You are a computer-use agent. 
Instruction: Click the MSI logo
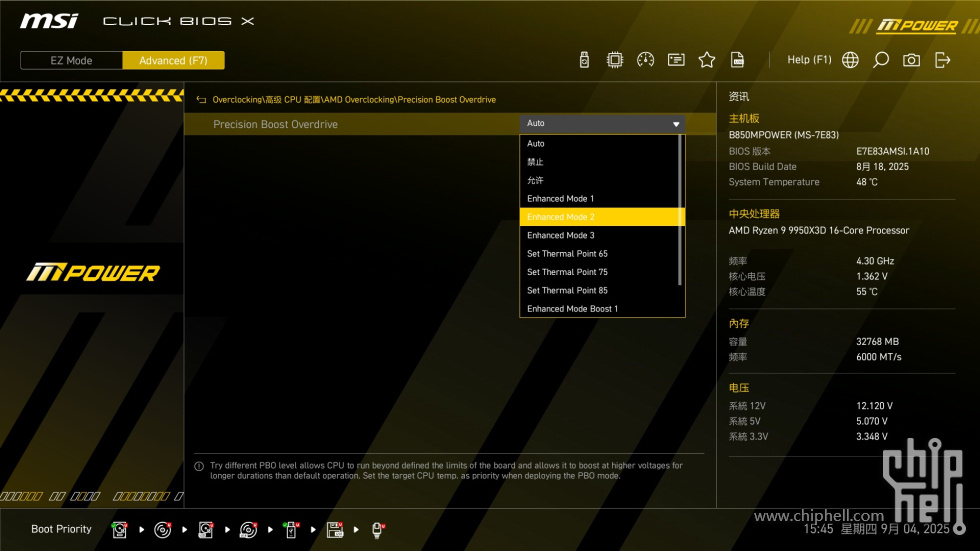[x=49, y=21]
